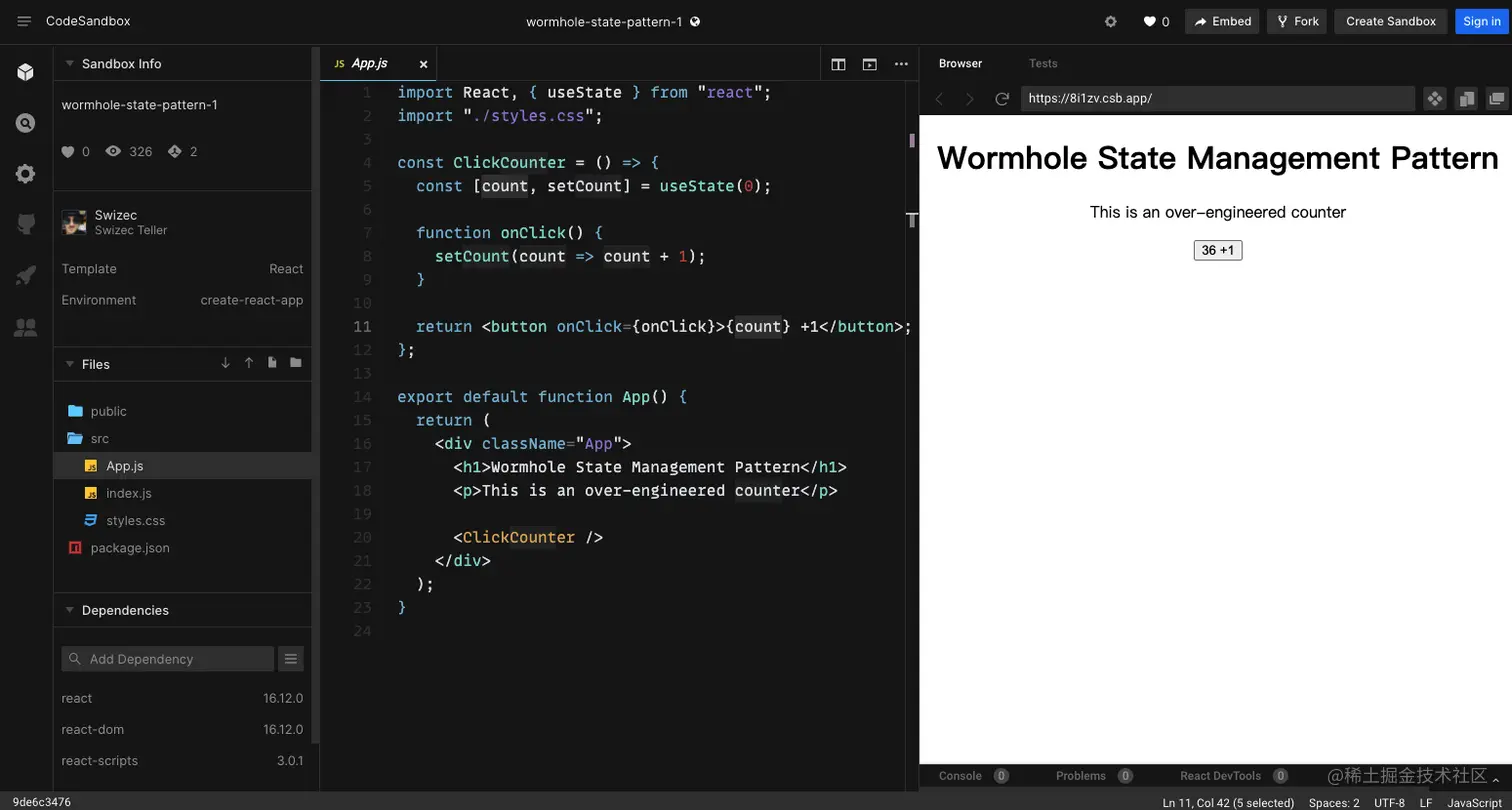Screen dimensions: 1512x810
Task: Switch to the Tests tab
Action: click(x=1043, y=63)
